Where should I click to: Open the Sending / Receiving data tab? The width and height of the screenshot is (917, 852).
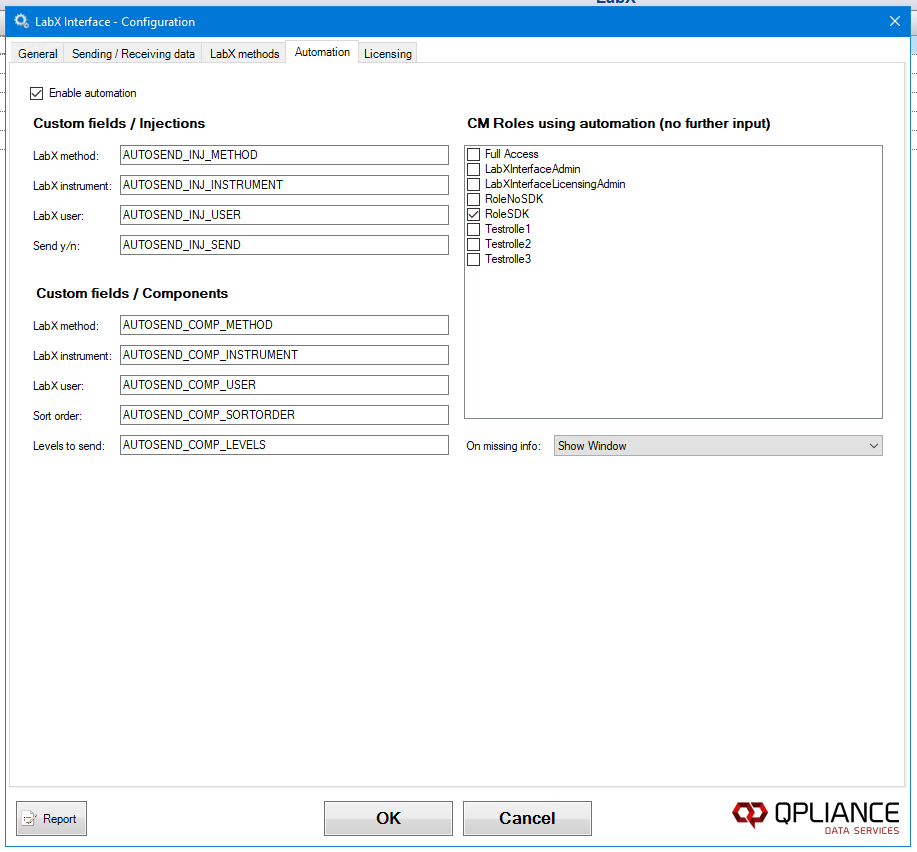(133, 54)
